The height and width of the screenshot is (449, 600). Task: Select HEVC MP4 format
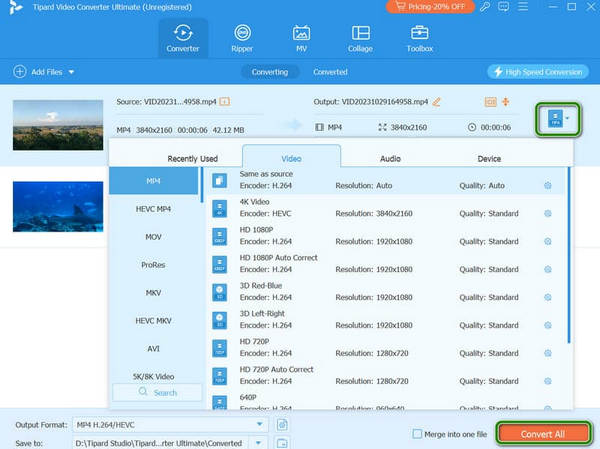[x=153, y=209]
